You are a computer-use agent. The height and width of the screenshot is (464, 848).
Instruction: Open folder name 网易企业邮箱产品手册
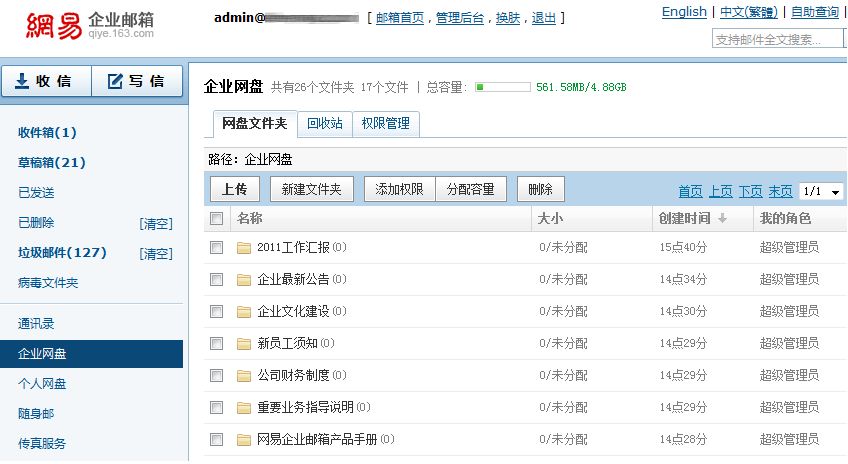(x=317, y=439)
